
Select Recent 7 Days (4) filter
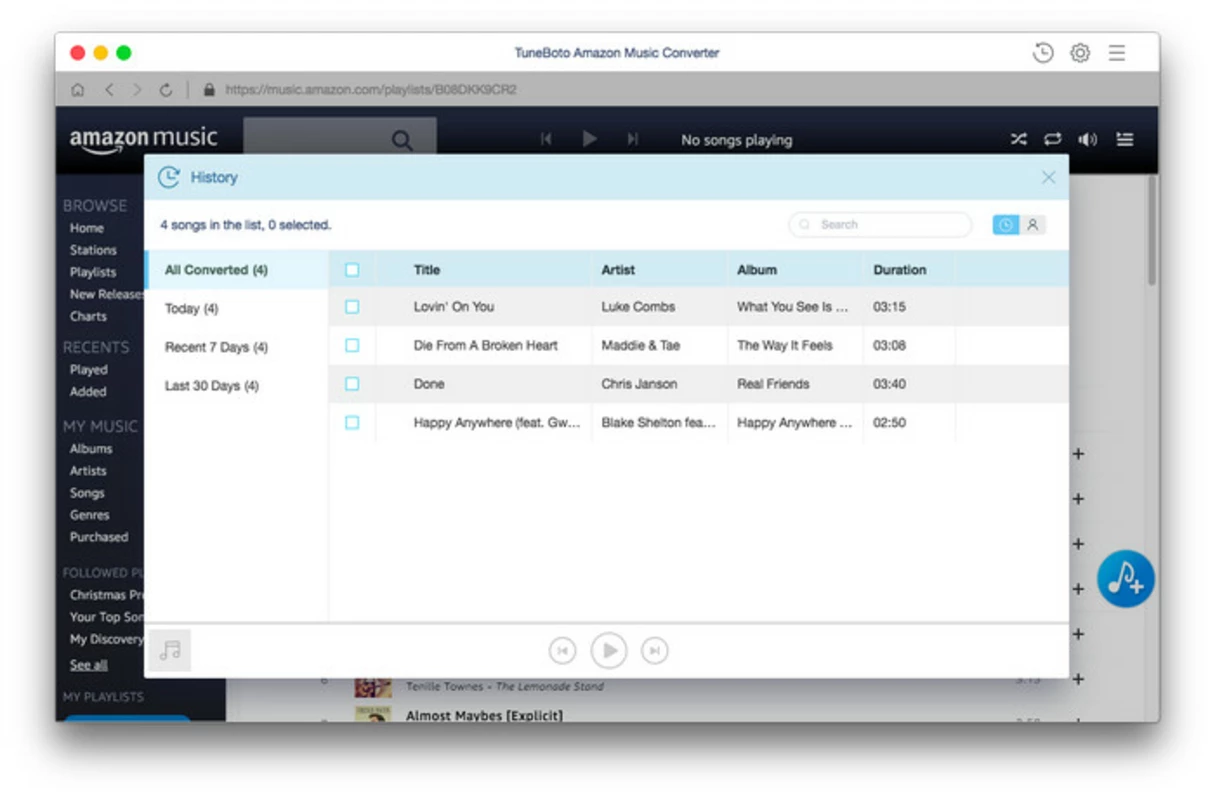tap(236, 347)
